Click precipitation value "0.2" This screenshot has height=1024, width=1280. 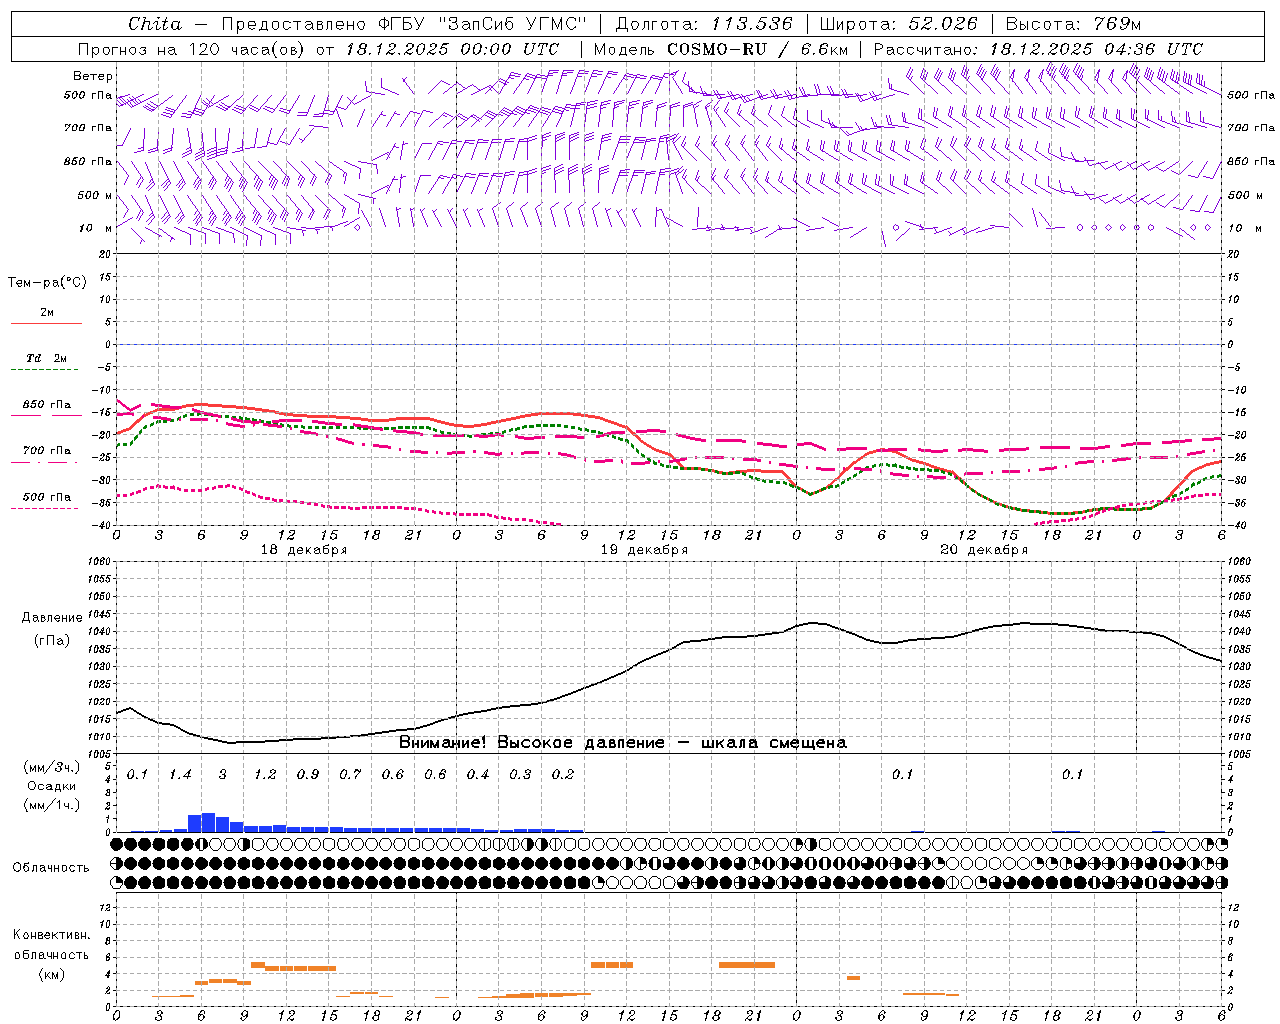click(x=563, y=775)
